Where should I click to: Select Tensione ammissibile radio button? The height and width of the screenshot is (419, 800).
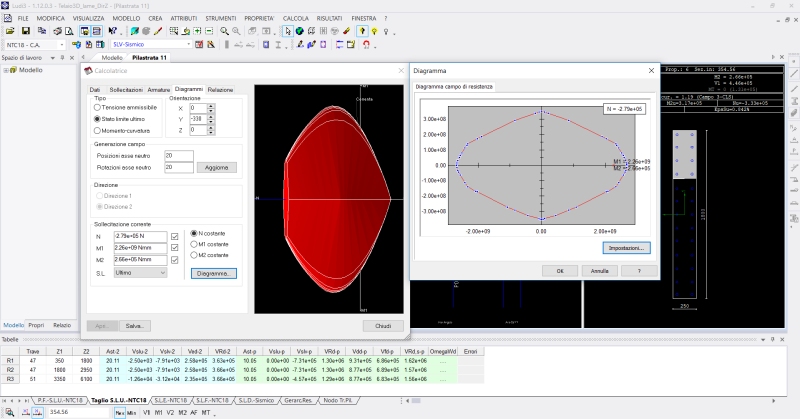click(x=97, y=107)
